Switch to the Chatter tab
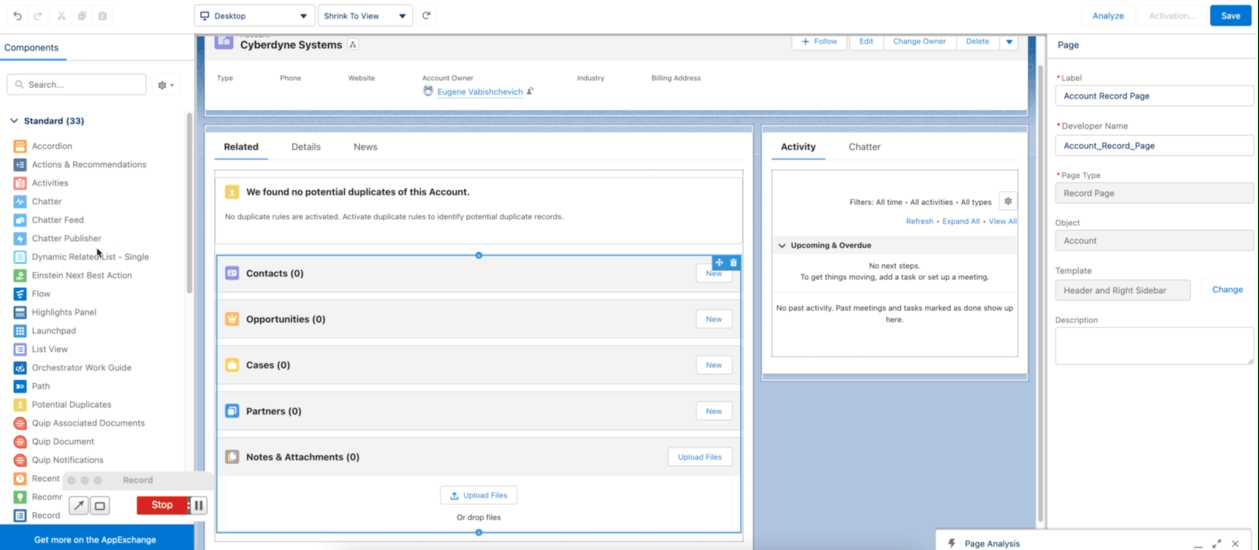 click(865, 147)
